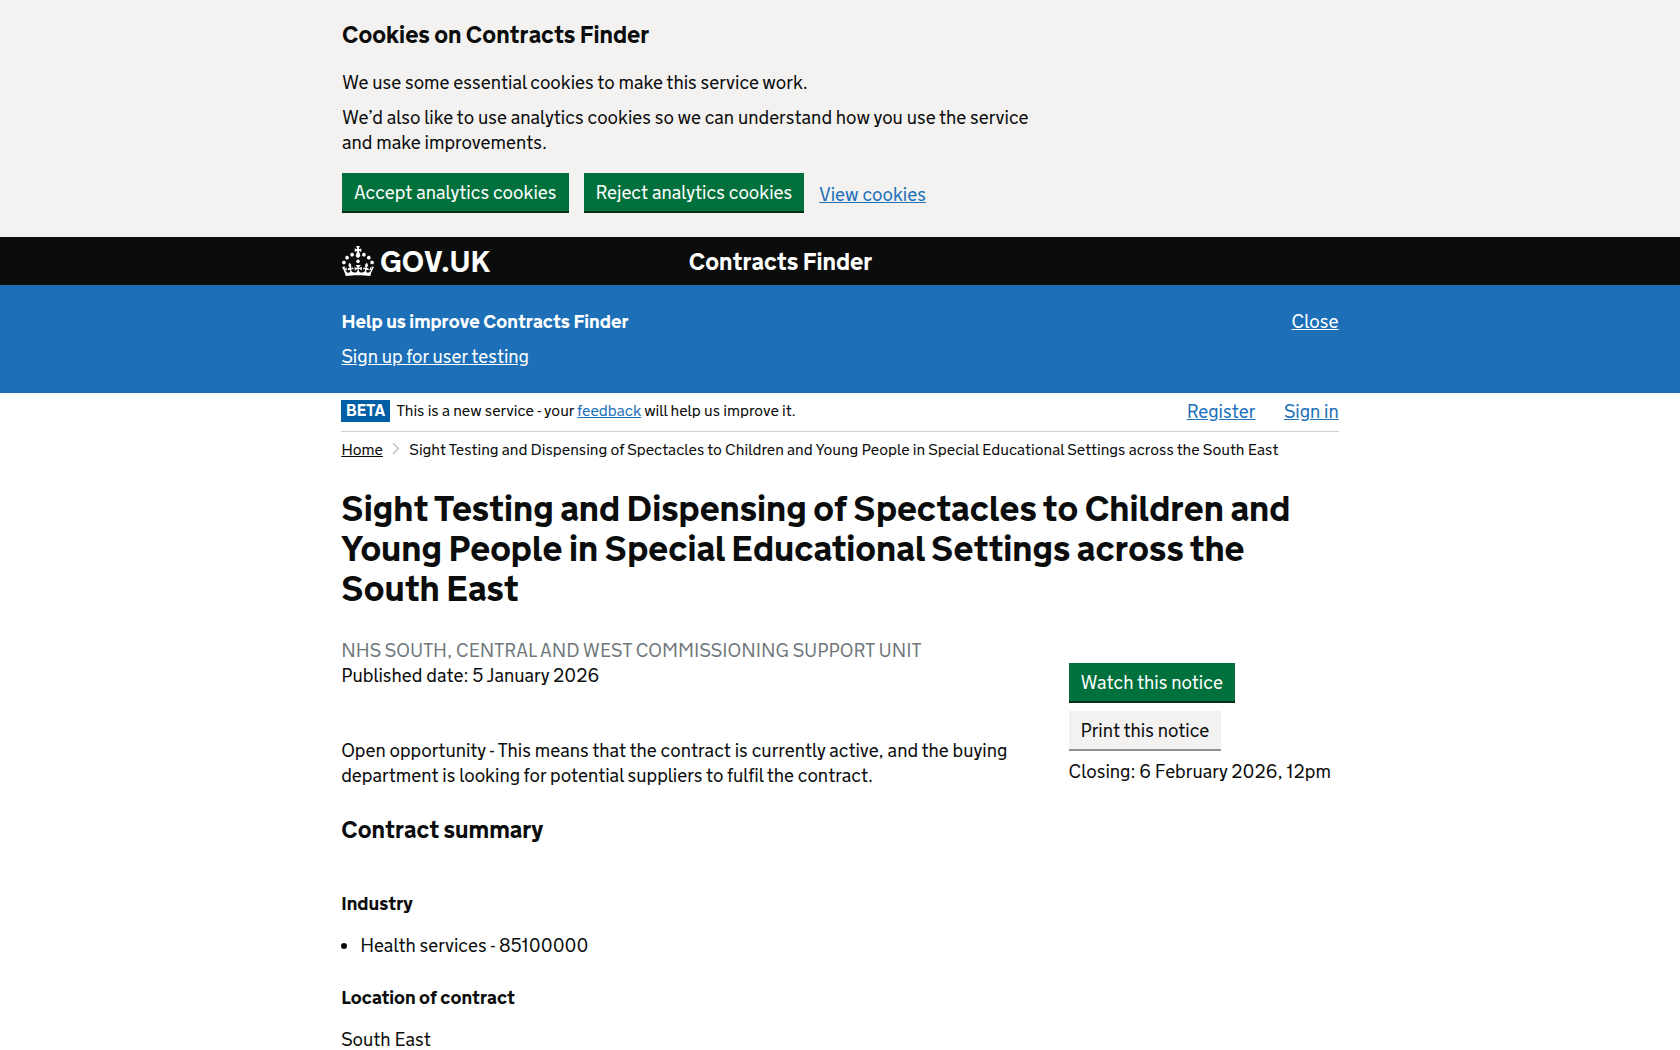Click the BETA phase tag
1680x1050 pixels.
[x=365, y=411]
